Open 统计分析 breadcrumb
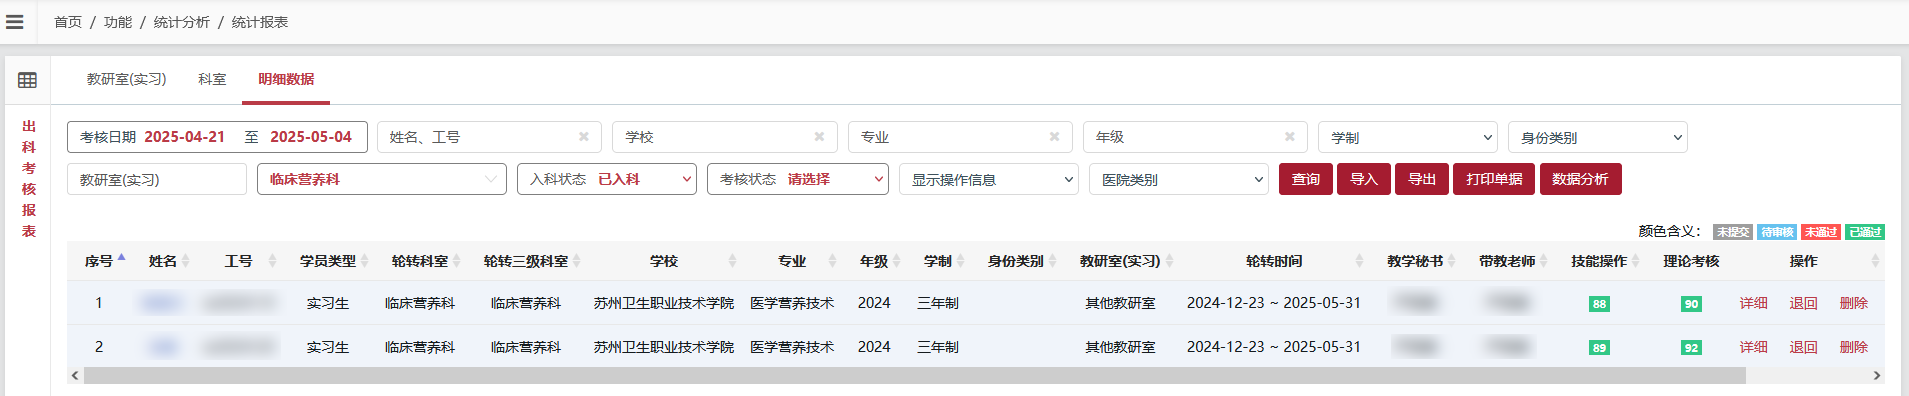 pos(182,22)
